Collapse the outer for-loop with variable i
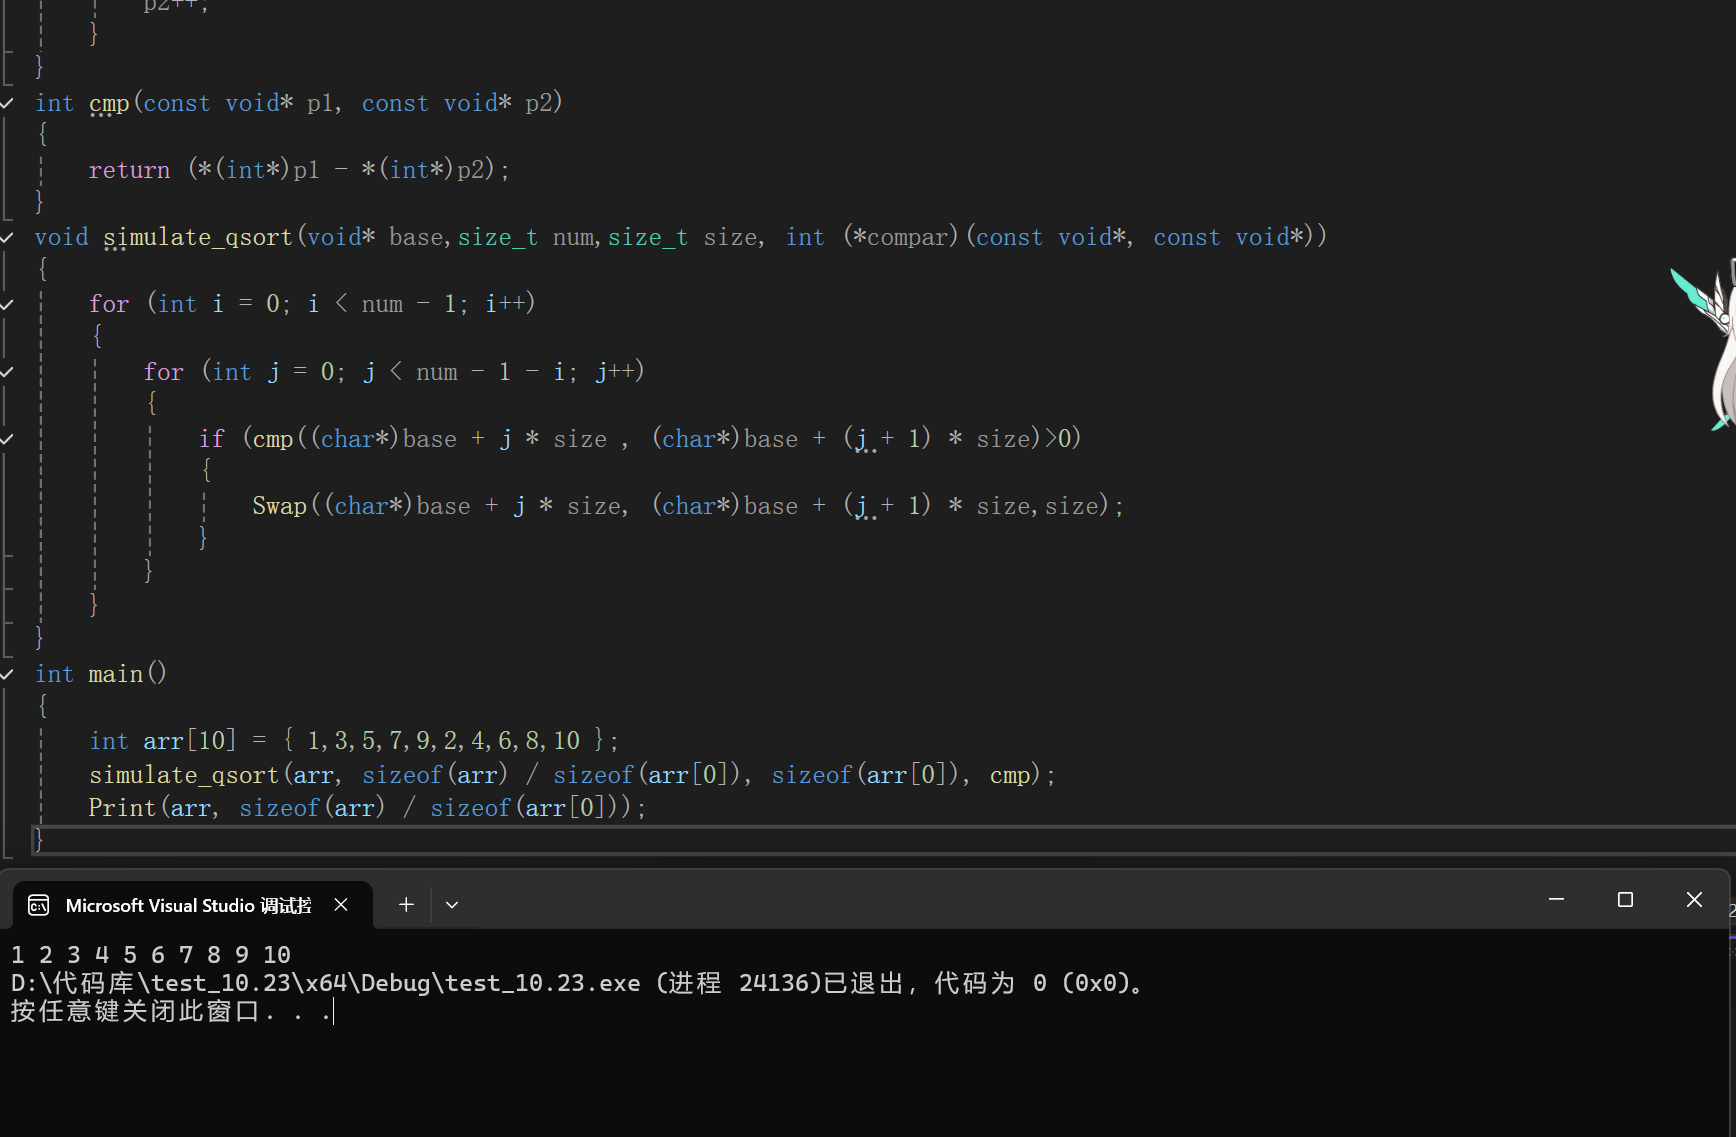Viewport: 1736px width, 1137px height. point(7,304)
